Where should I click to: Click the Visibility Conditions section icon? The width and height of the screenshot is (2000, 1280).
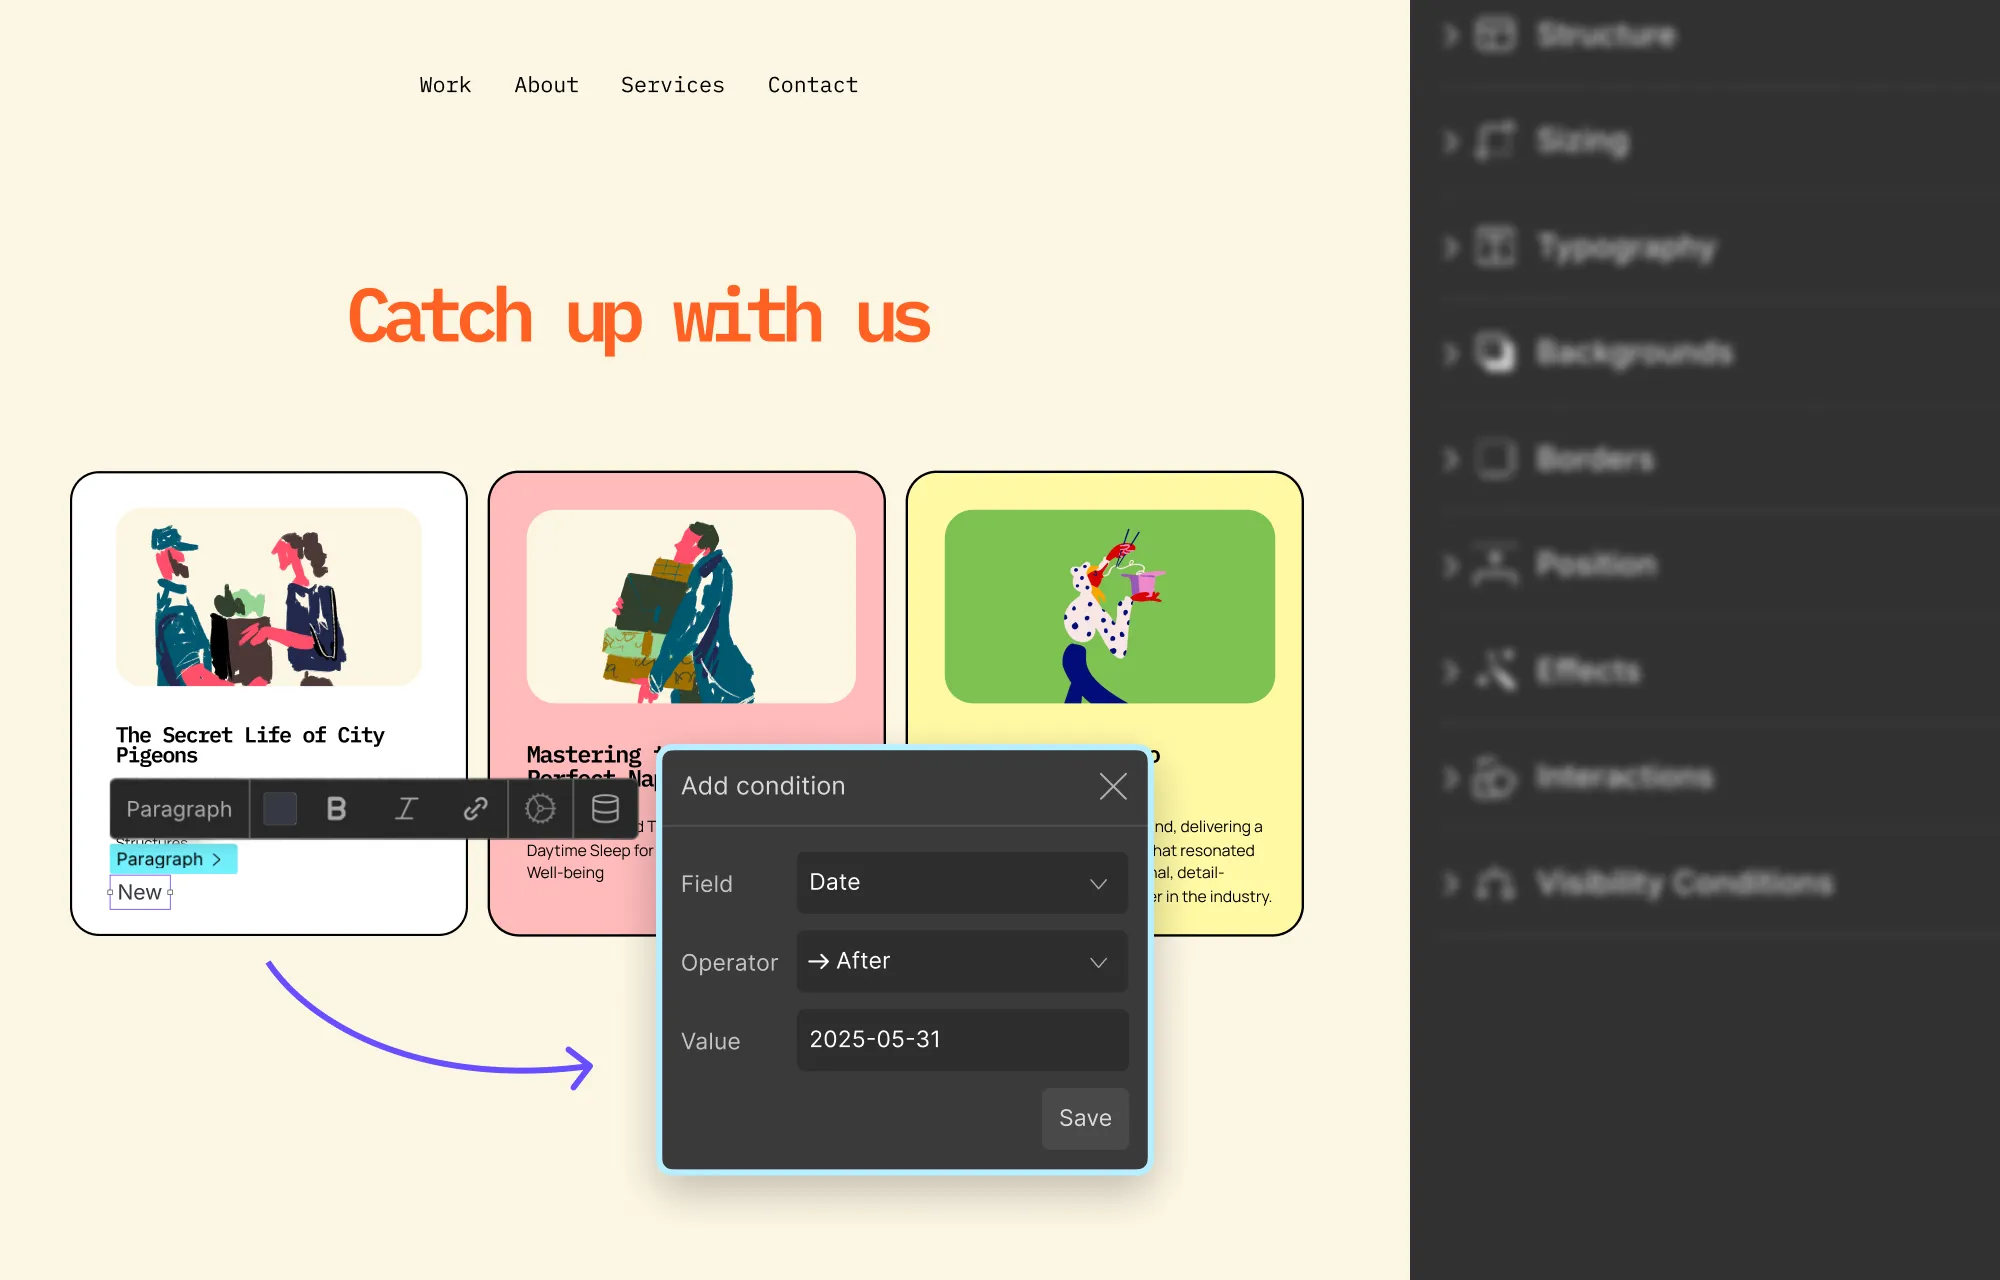point(1496,883)
